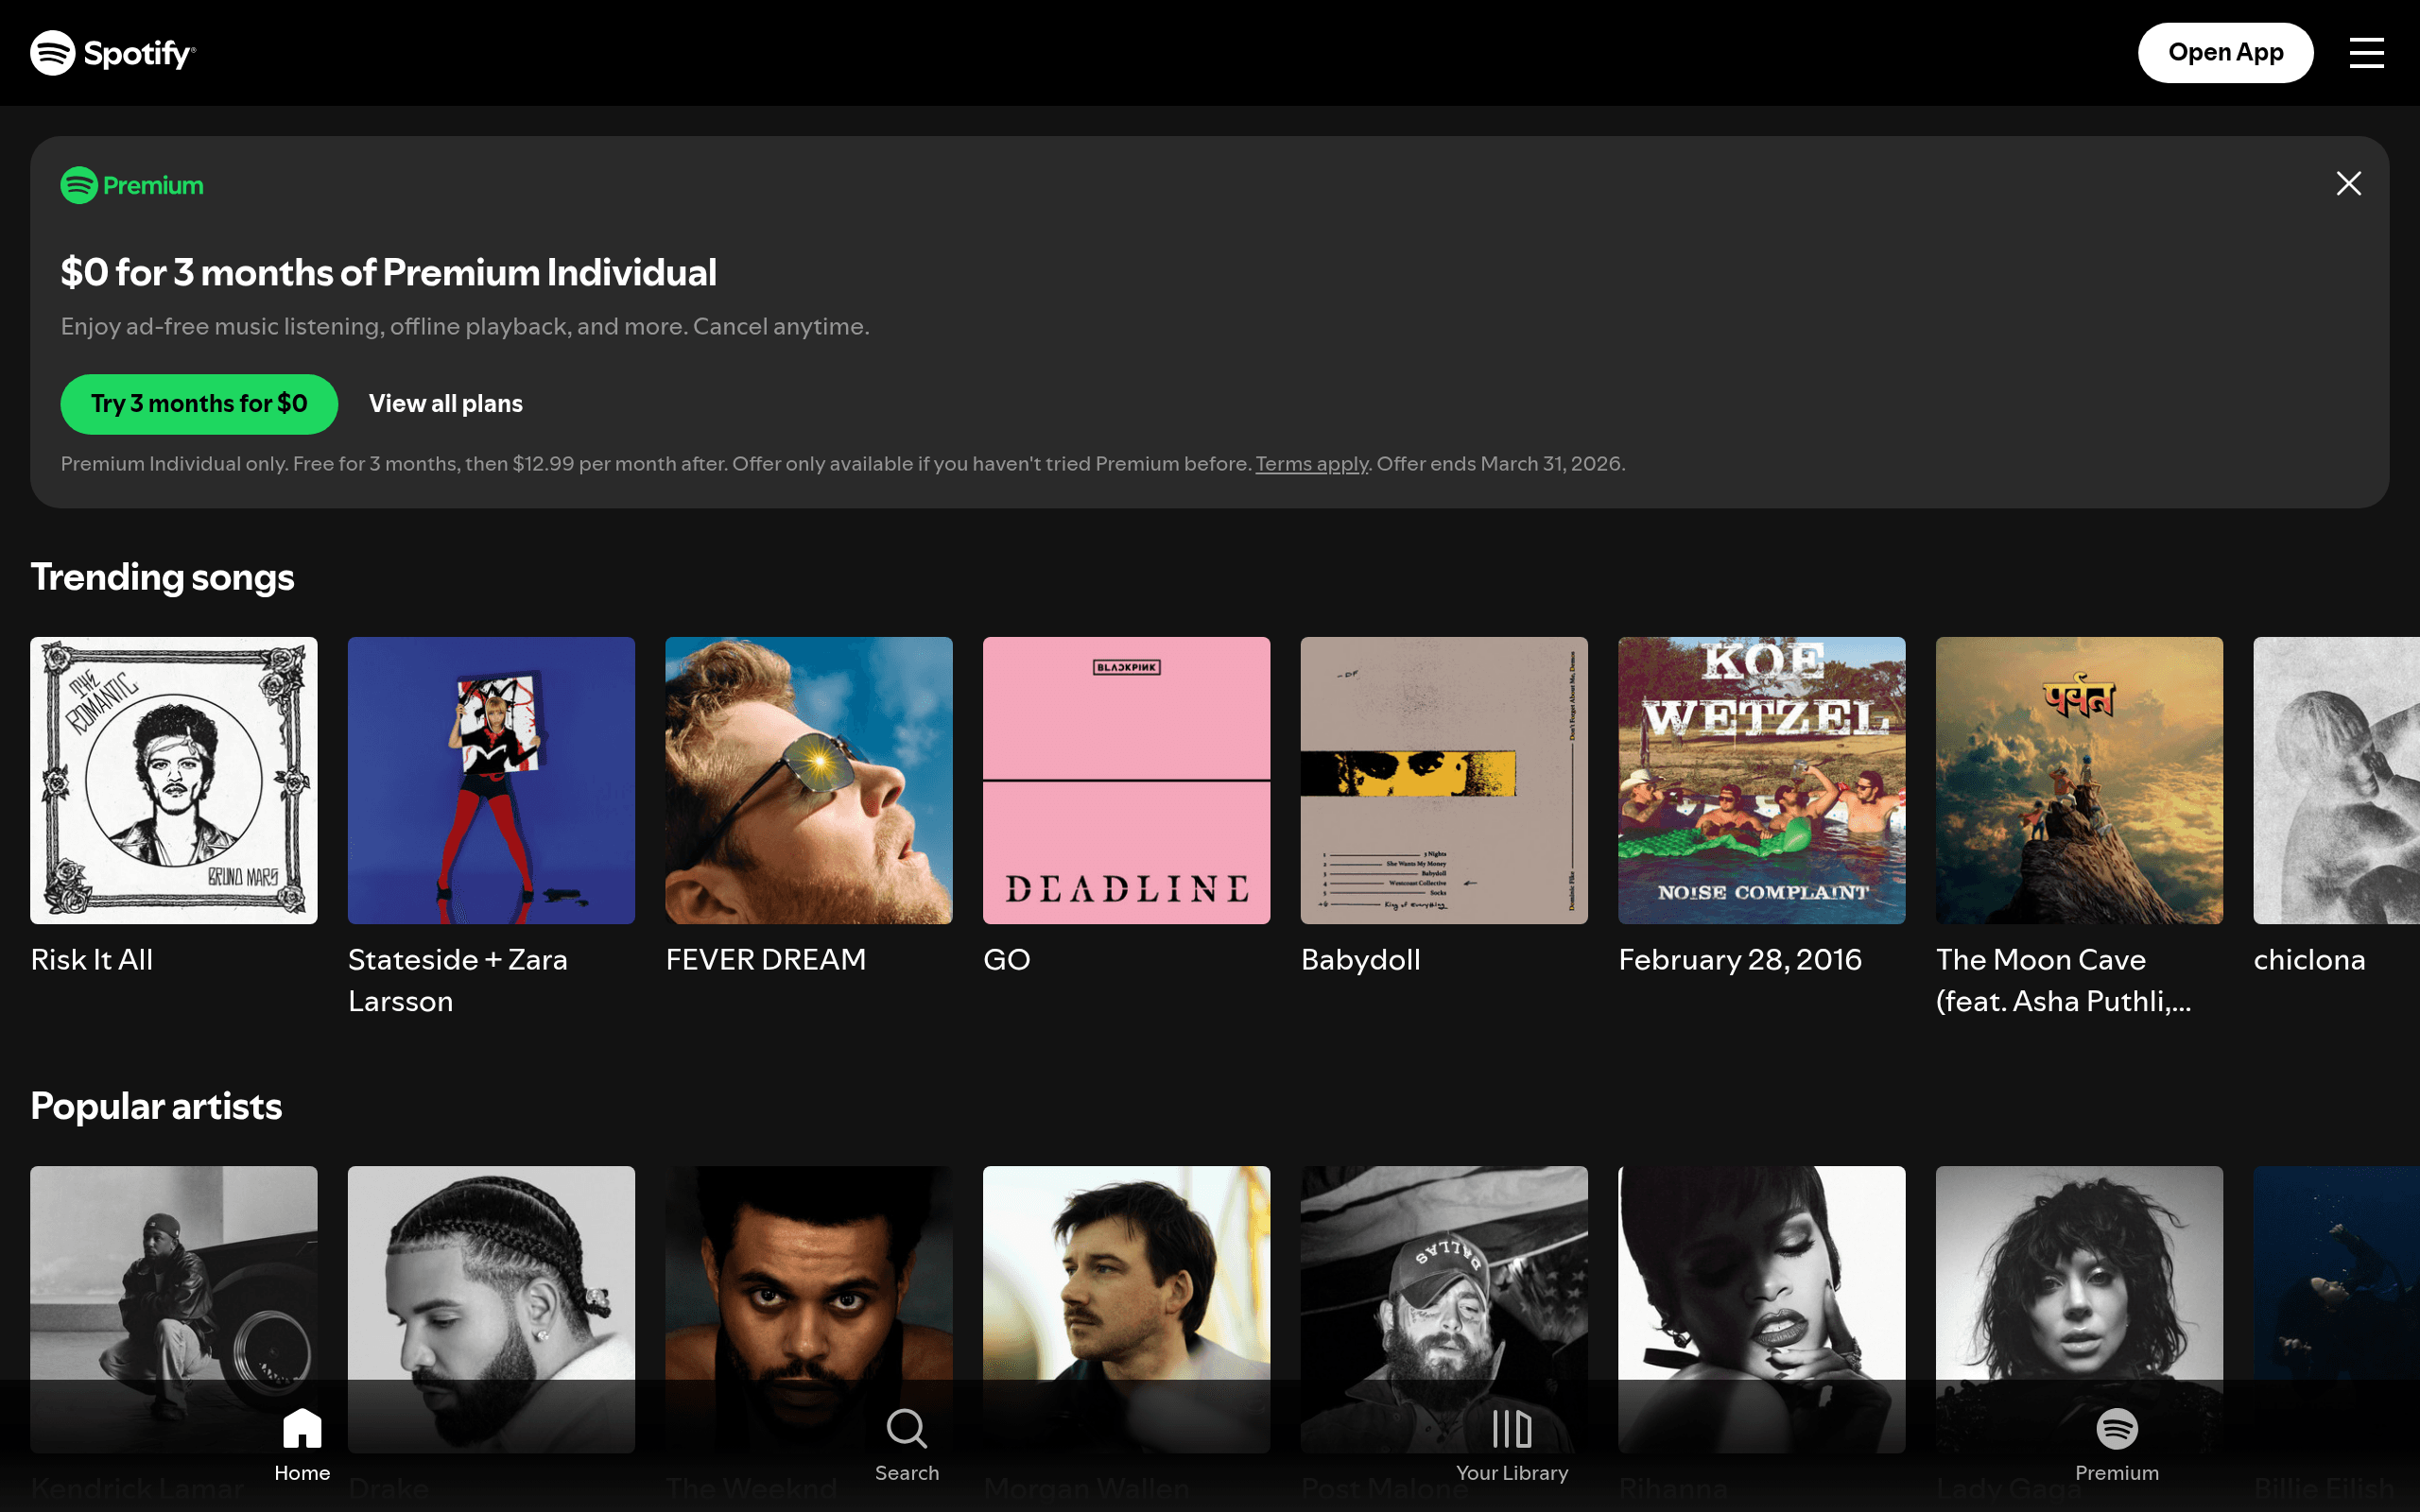Click View all plans

click(x=446, y=404)
